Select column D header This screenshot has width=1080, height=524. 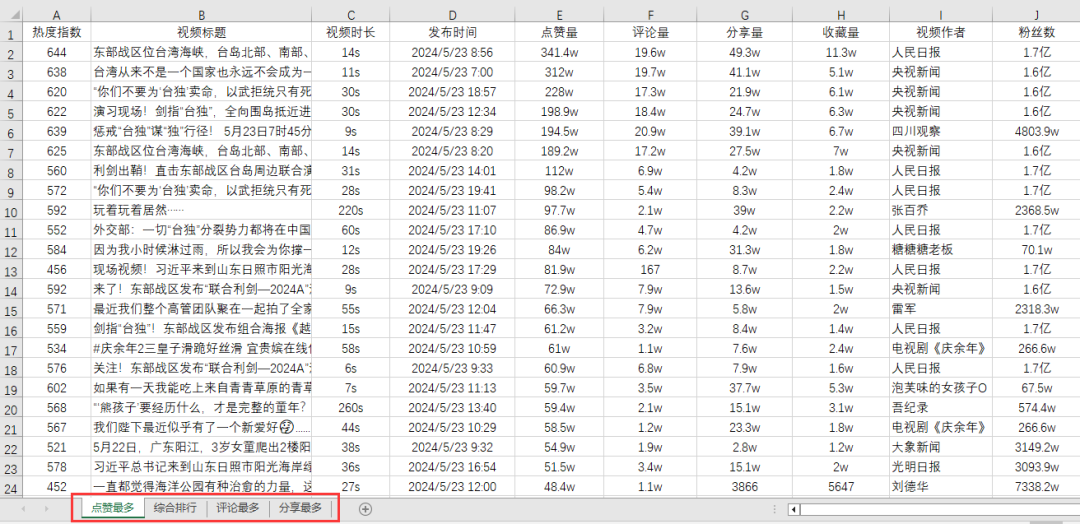452,14
